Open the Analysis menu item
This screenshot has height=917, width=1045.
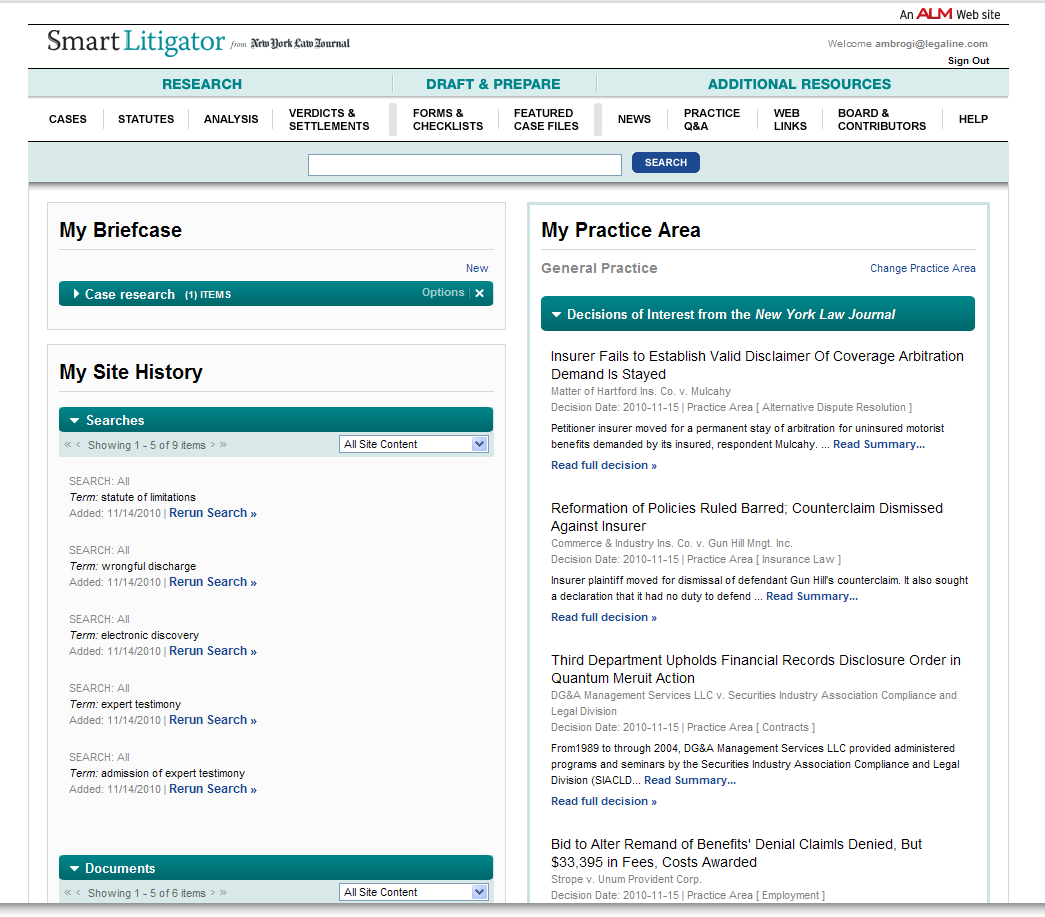231,119
